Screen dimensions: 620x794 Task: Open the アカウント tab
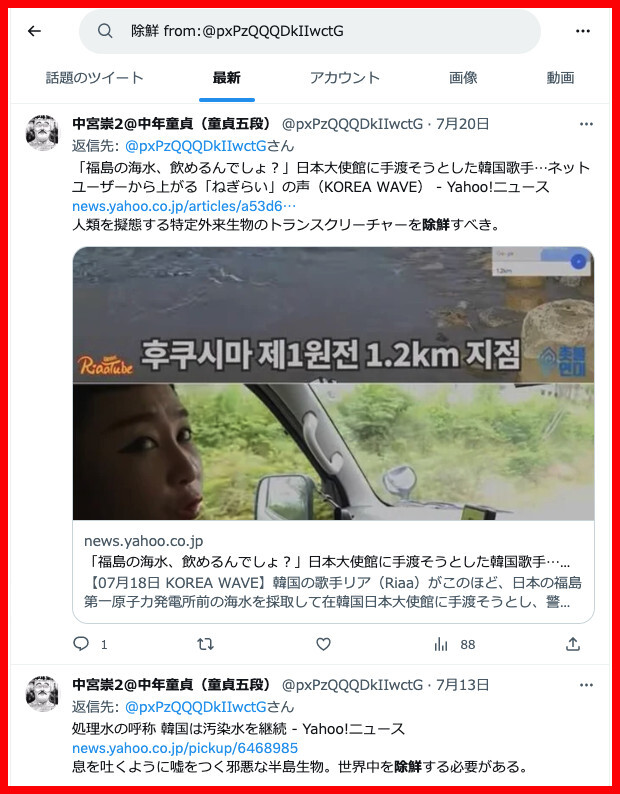[344, 78]
